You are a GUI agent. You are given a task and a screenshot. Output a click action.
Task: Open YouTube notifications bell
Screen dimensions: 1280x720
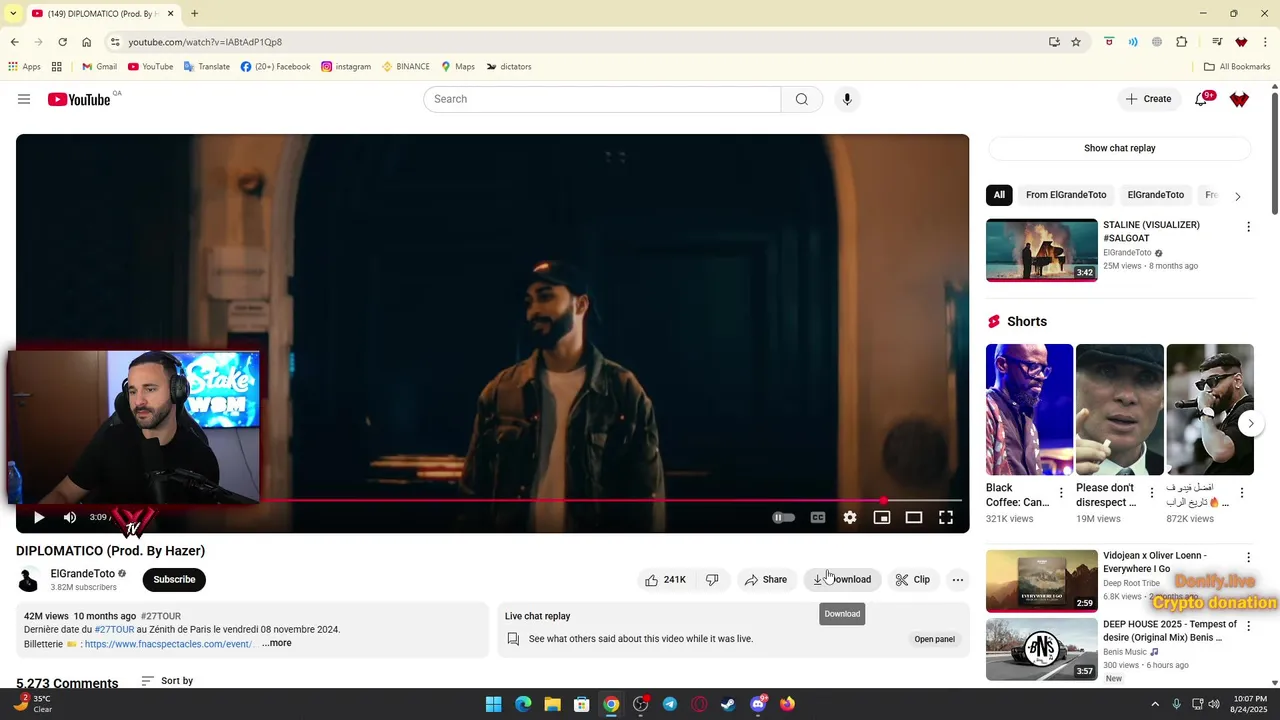[x=1201, y=99]
